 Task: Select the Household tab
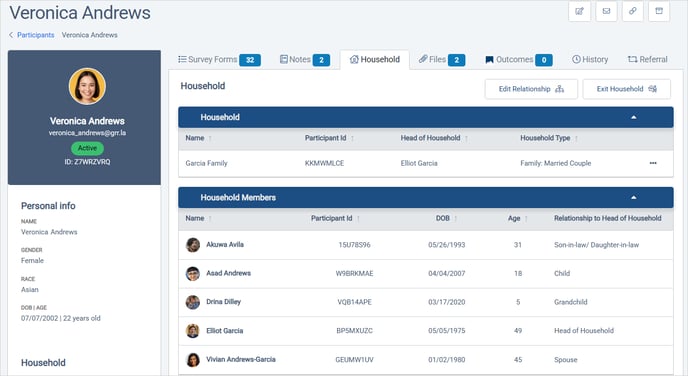tap(375, 60)
